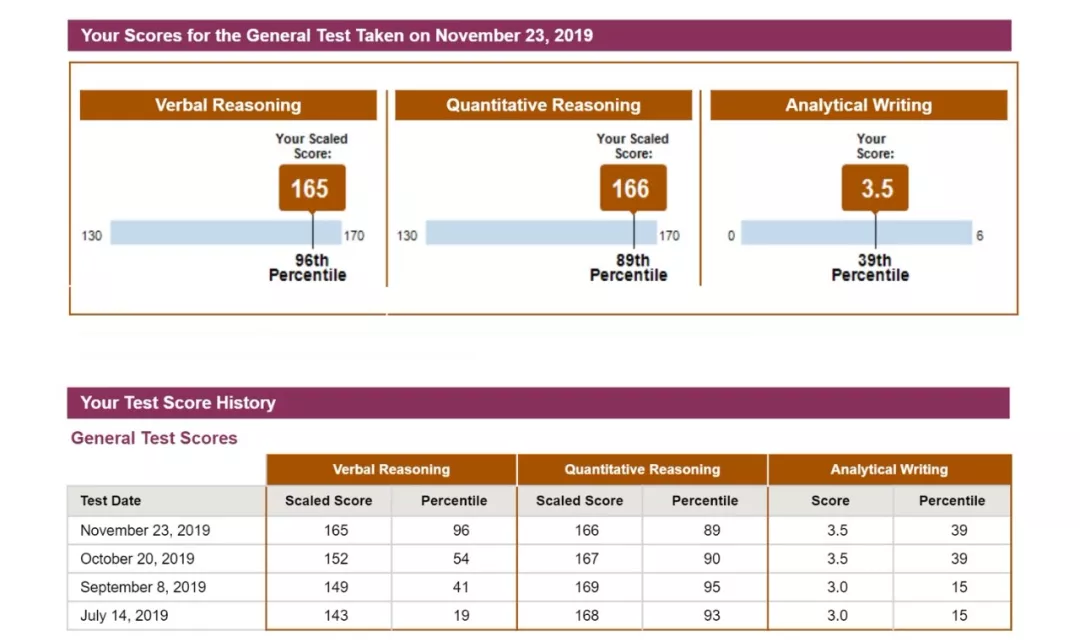Click the 169 Quantitative scaled score cell
The width and height of the screenshot is (1080, 642).
587,587
